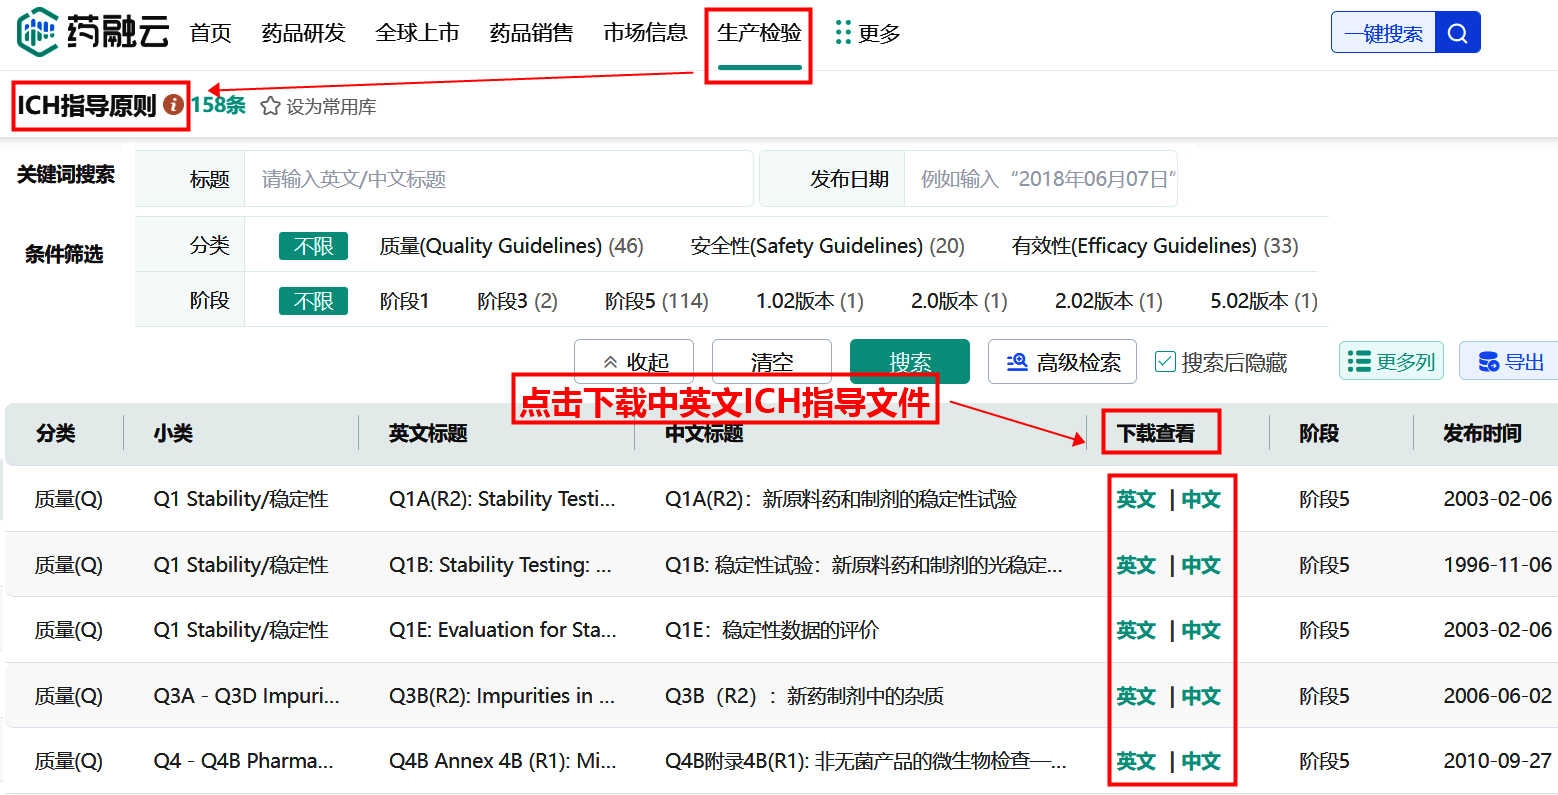Click English title 'Q1A(R2): Stability Testi...'
1558x795 pixels.
[x=502, y=499]
